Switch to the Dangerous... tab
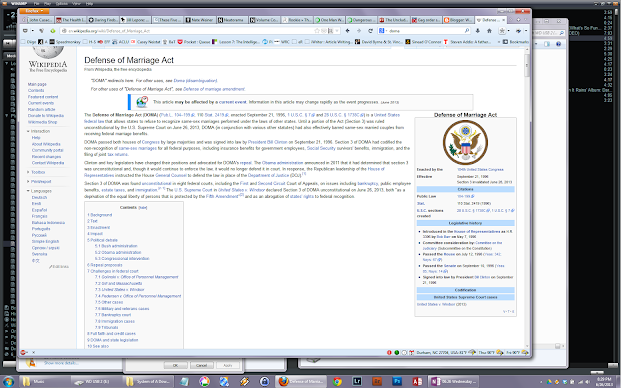Image resolution: width=640 pixels, height=388 pixels. (x=361, y=20)
